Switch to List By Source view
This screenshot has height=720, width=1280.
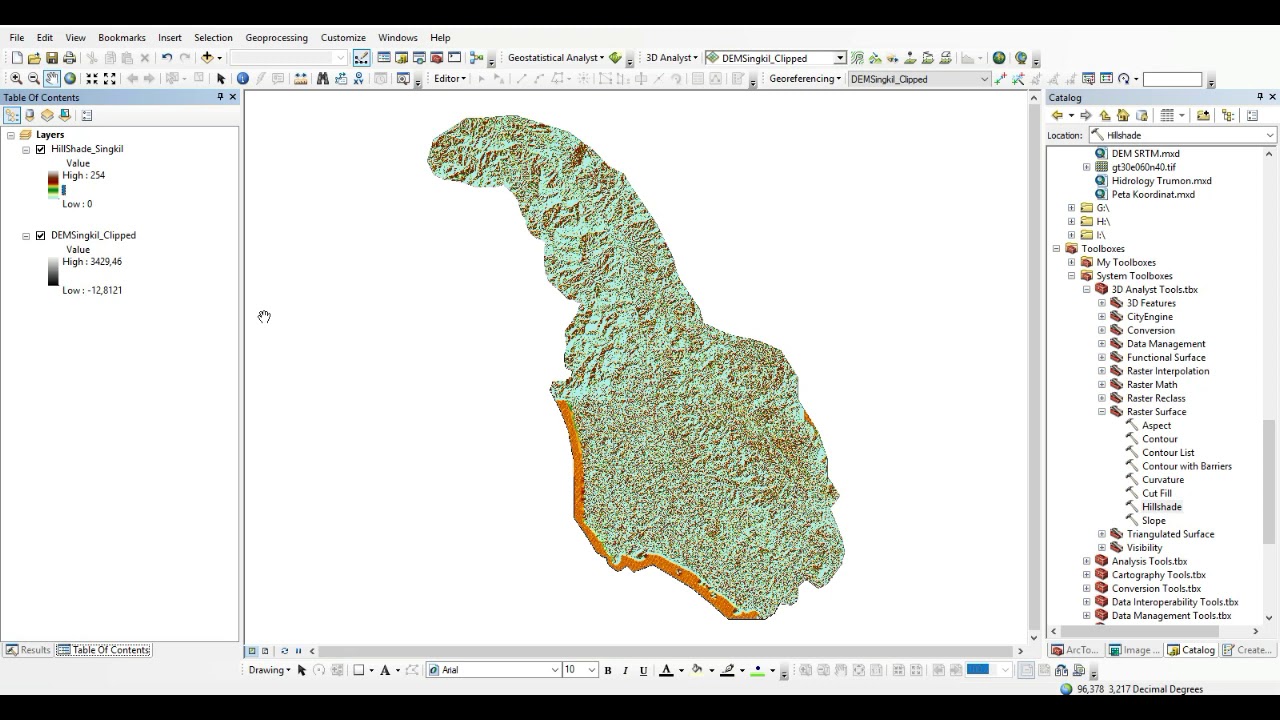(x=30, y=116)
